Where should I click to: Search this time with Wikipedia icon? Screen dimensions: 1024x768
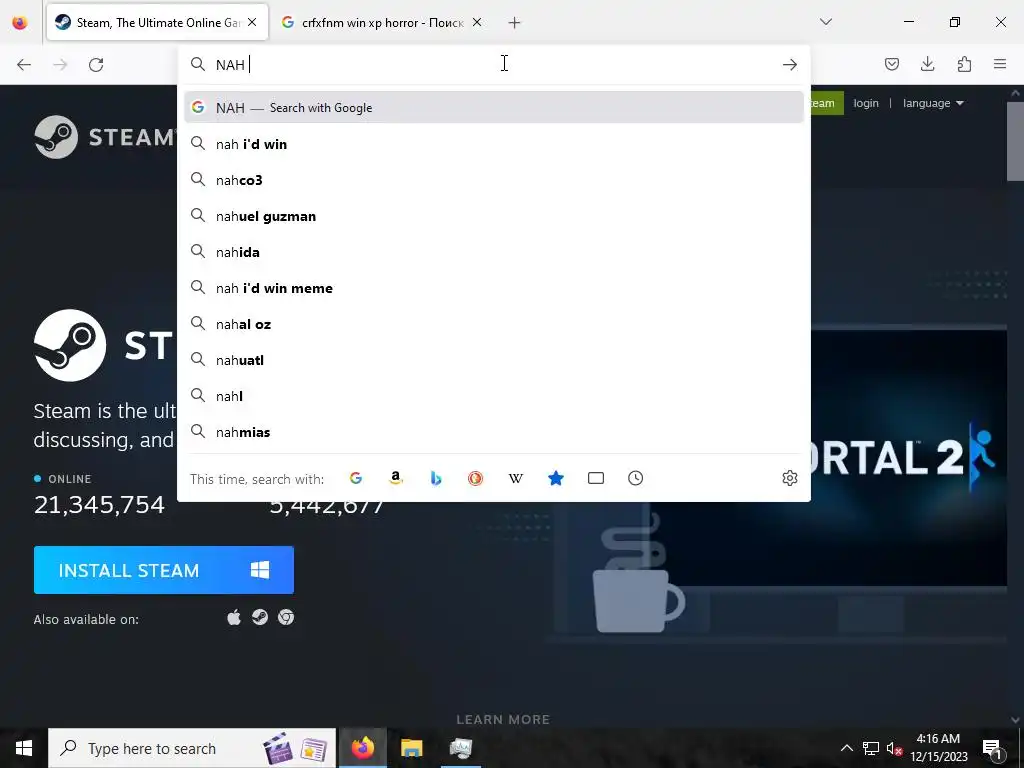click(516, 478)
